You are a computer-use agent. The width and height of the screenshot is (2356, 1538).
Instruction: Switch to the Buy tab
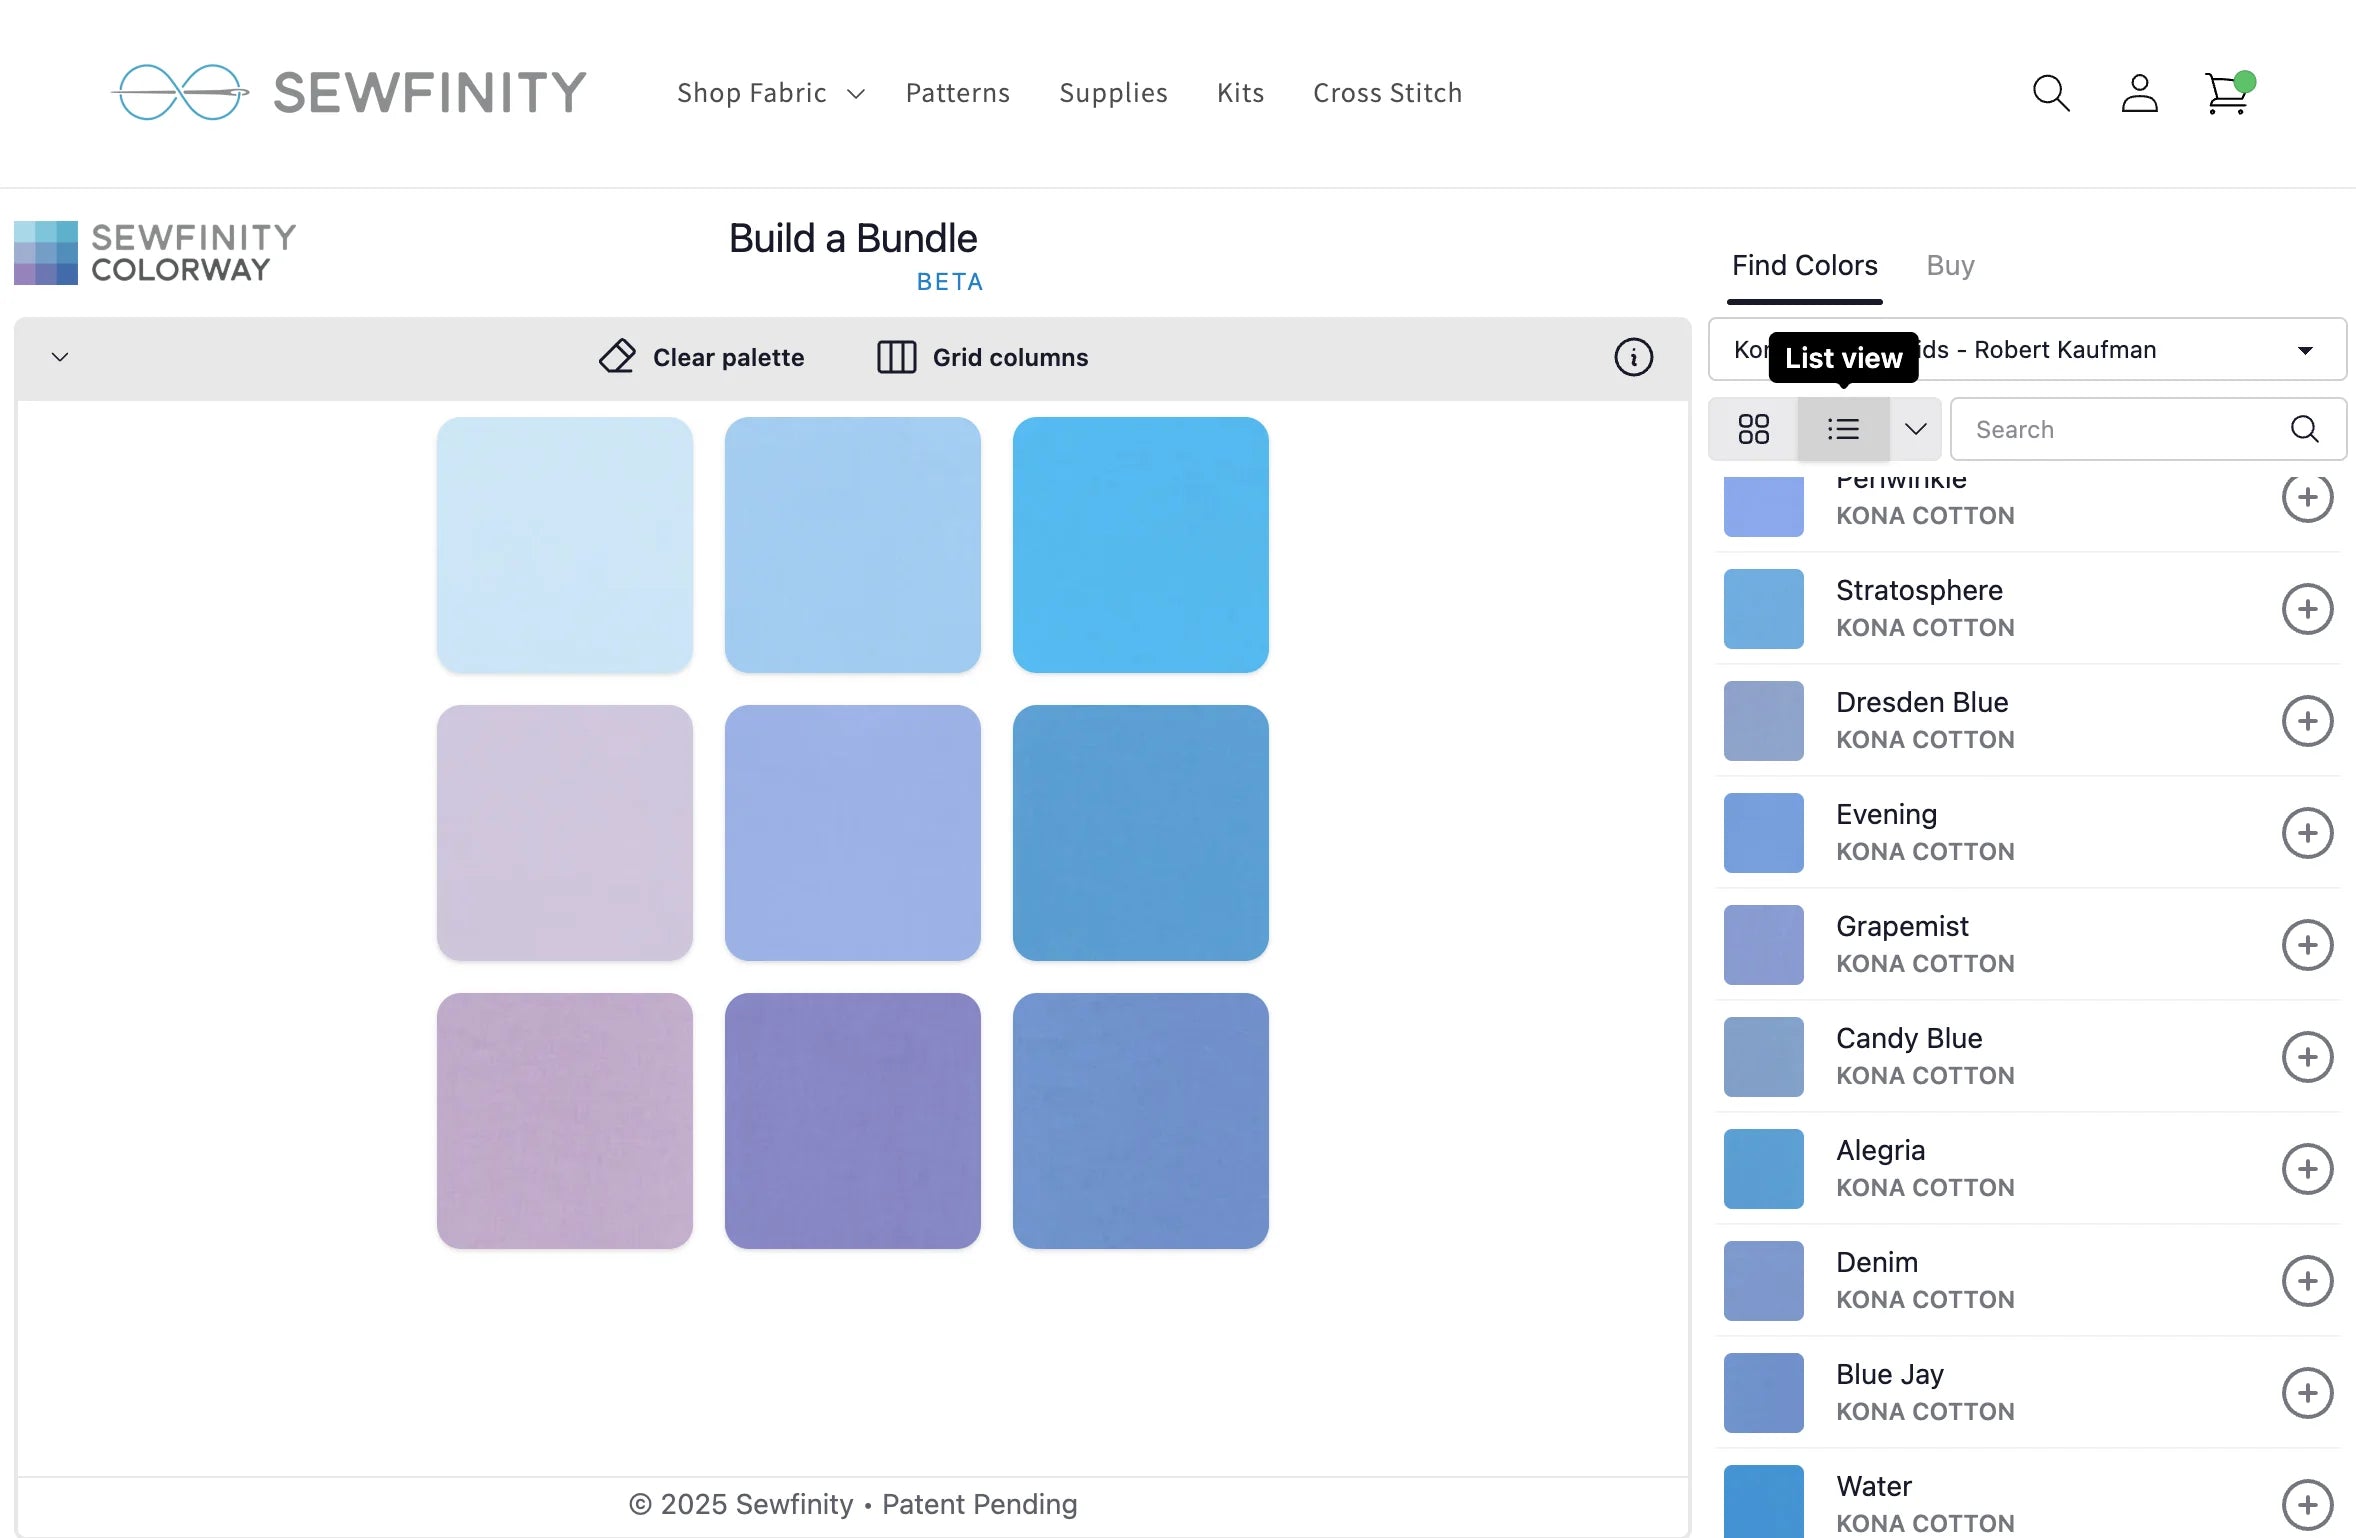tap(1950, 265)
